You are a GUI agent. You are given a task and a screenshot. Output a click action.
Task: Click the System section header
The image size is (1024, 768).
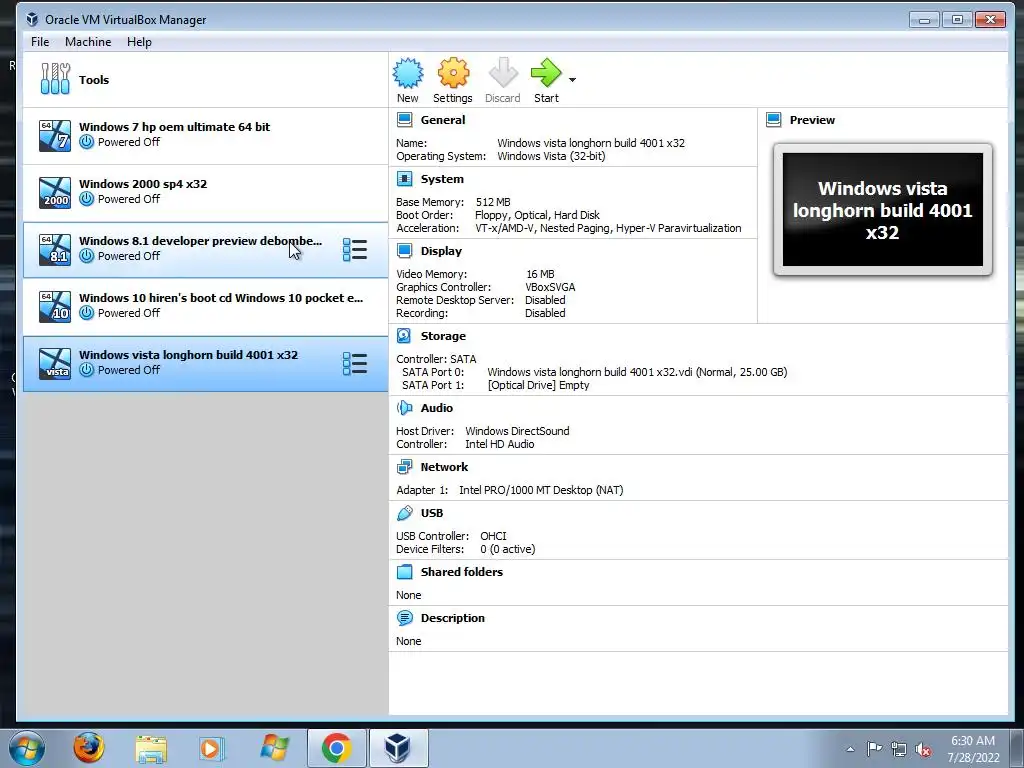(x=442, y=179)
